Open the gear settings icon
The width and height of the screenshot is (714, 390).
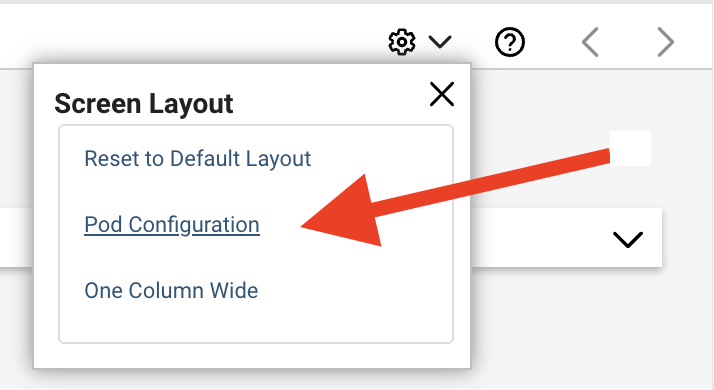click(402, 42)
